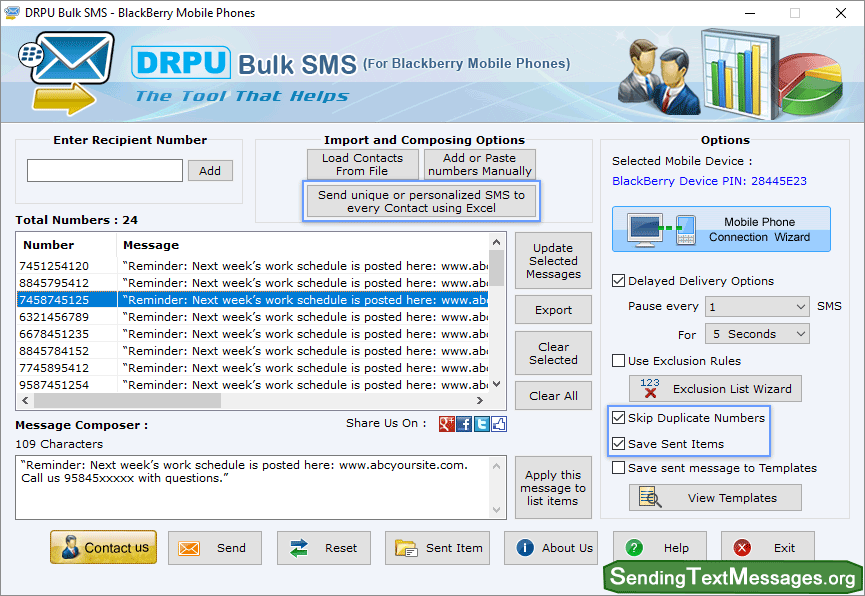Toggle Delayed Delivery Options checkbox
The width and height of the screenshot is (865, 596).
tap(618, 281)
